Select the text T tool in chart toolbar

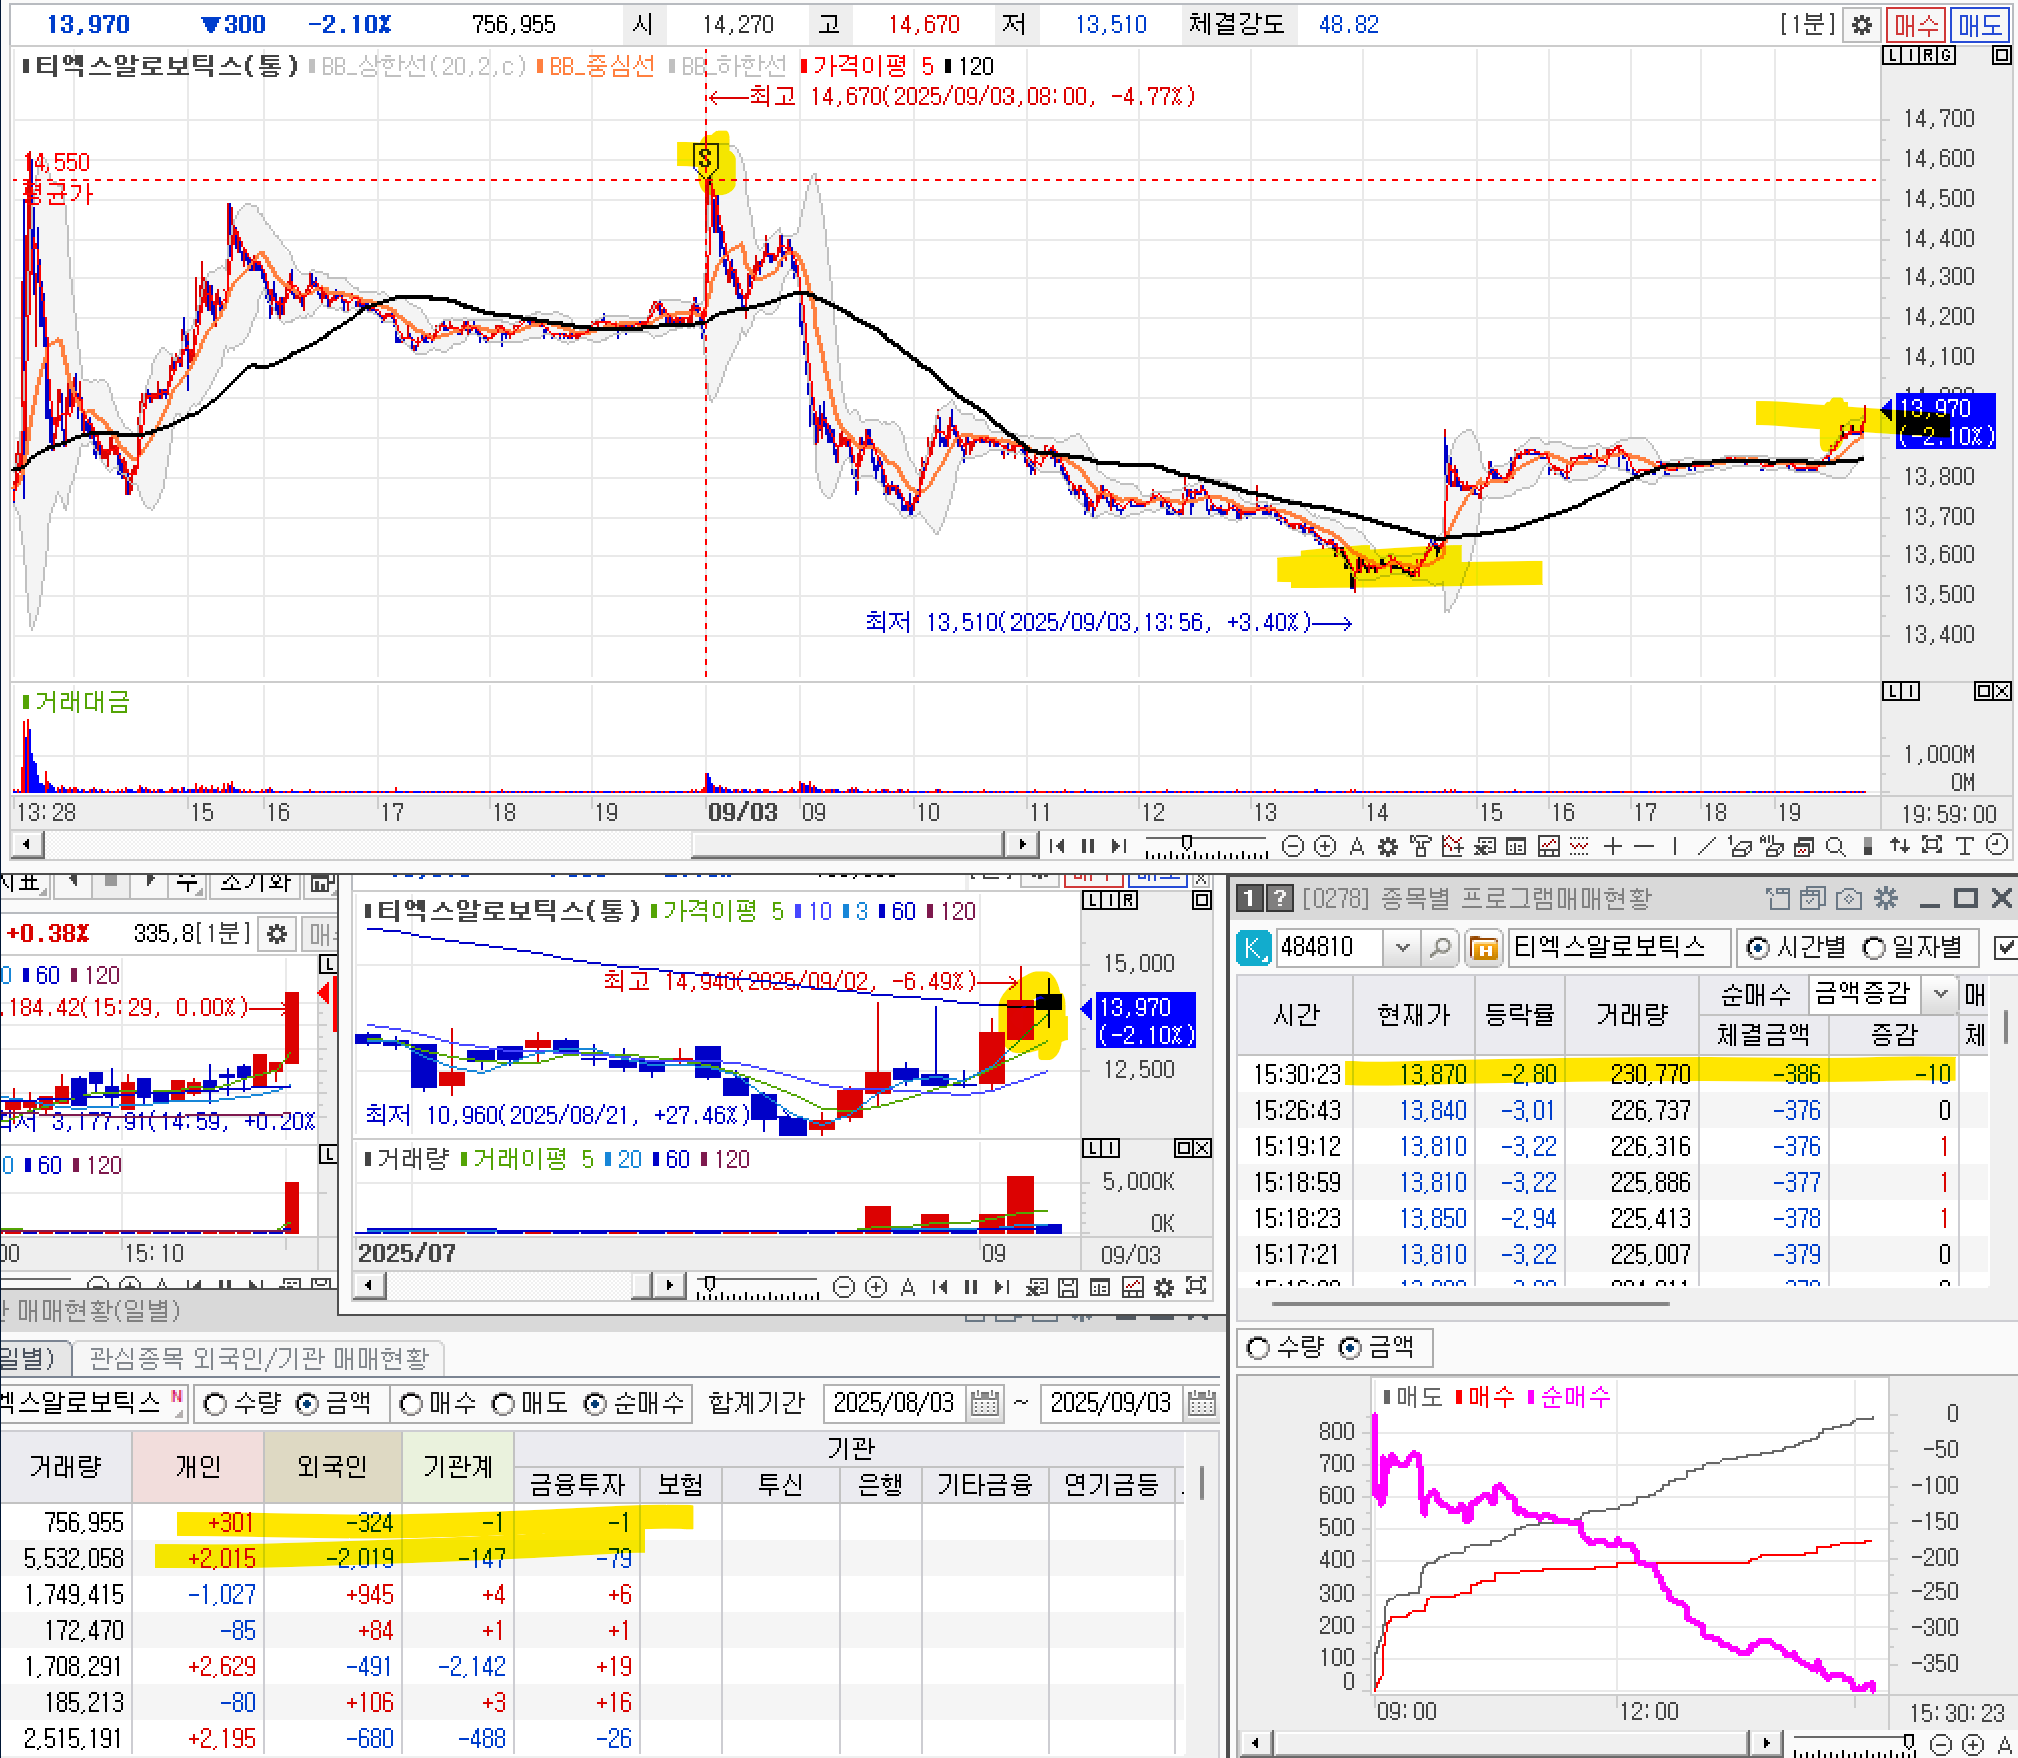[x=1964, y=847]
